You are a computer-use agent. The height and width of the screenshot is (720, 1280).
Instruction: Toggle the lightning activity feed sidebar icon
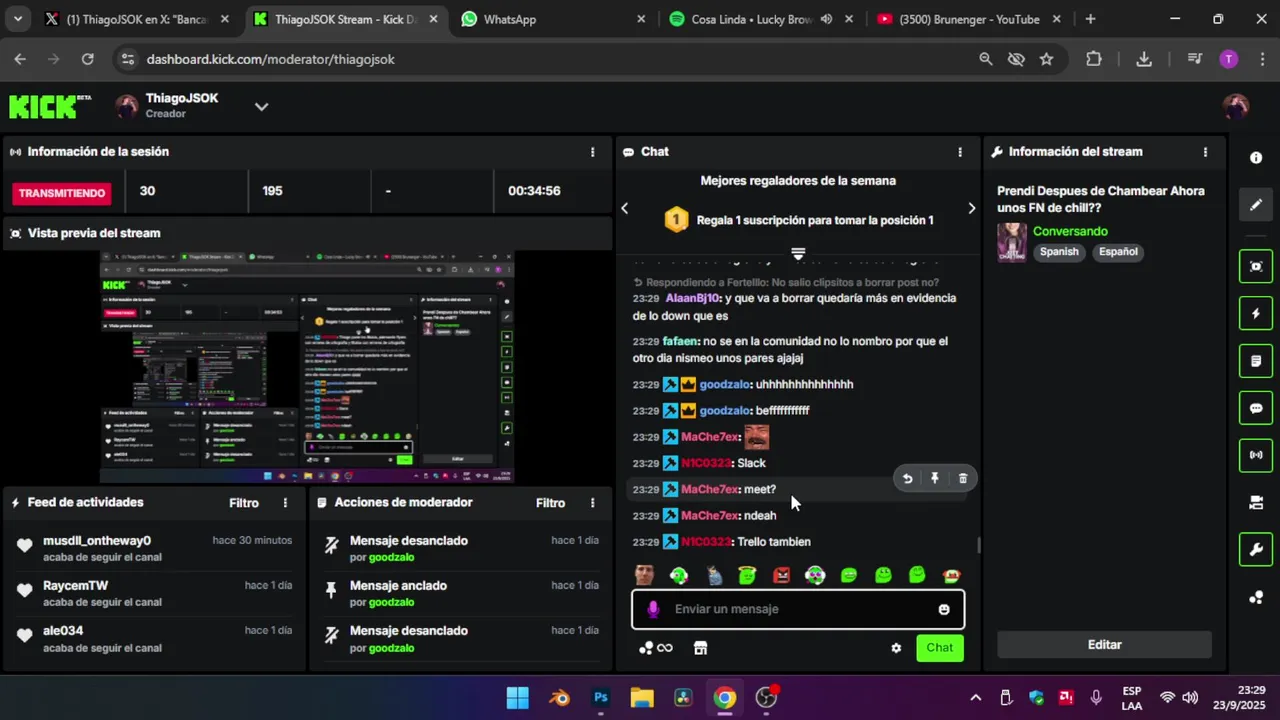1256,313
